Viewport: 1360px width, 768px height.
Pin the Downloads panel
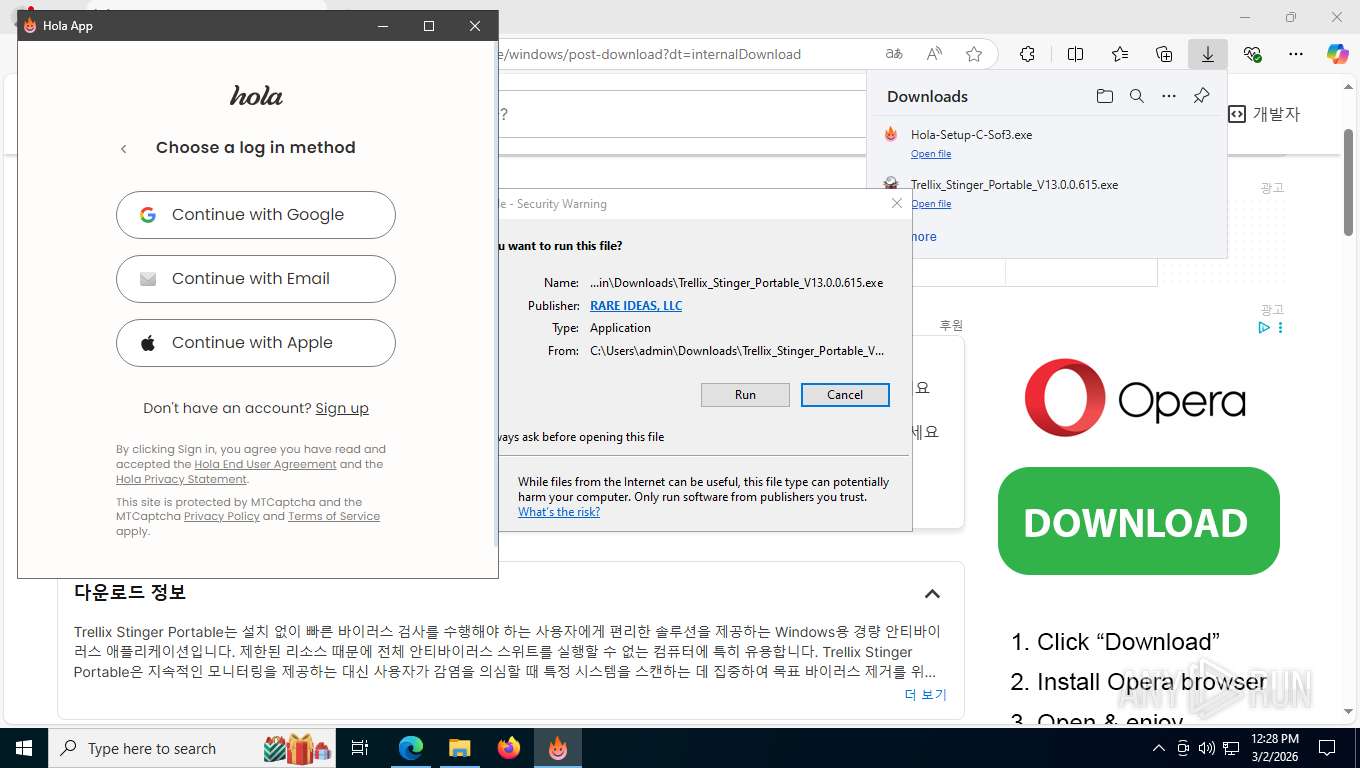(x=1202, y=96)
